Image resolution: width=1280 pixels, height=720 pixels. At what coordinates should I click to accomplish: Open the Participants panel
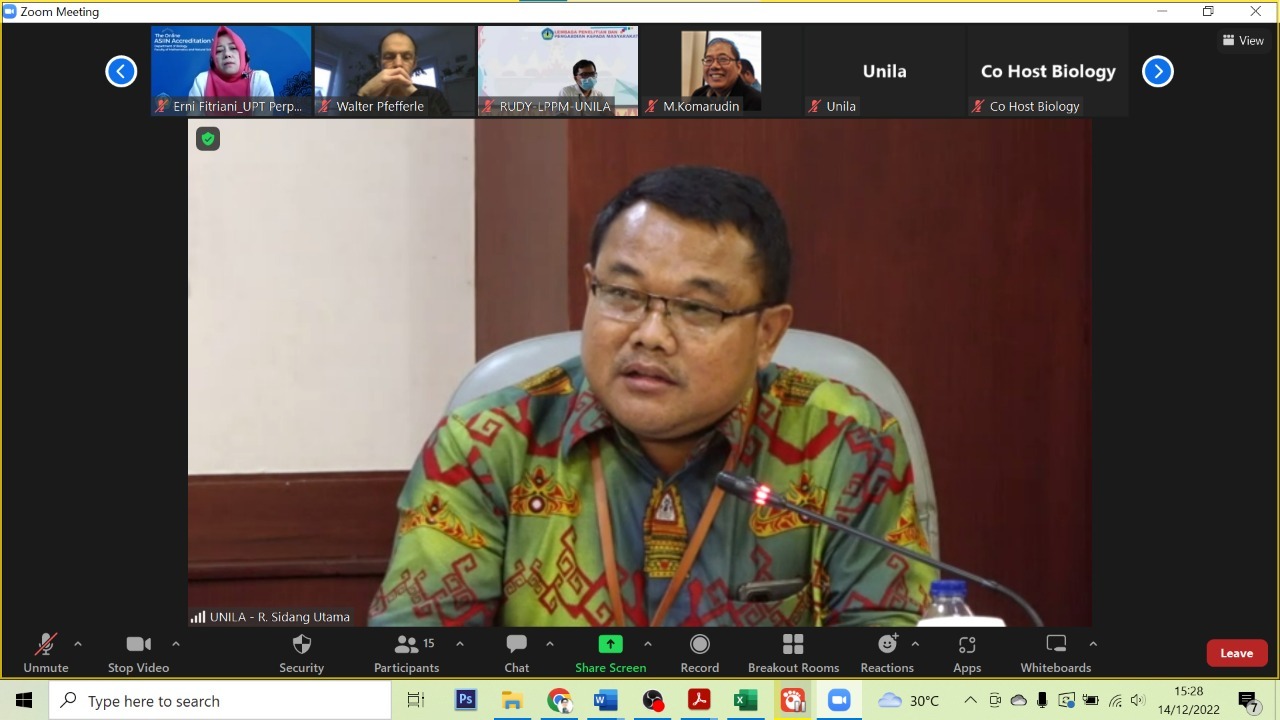pos(406,654)
